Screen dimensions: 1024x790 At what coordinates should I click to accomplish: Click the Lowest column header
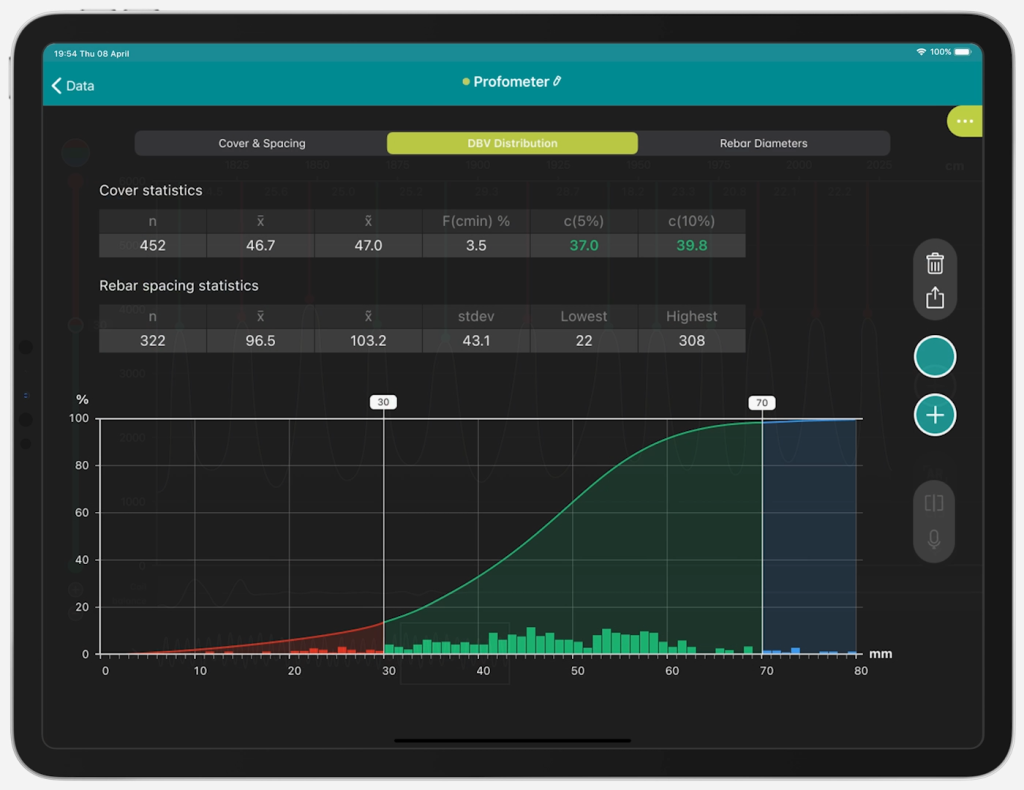584,317
